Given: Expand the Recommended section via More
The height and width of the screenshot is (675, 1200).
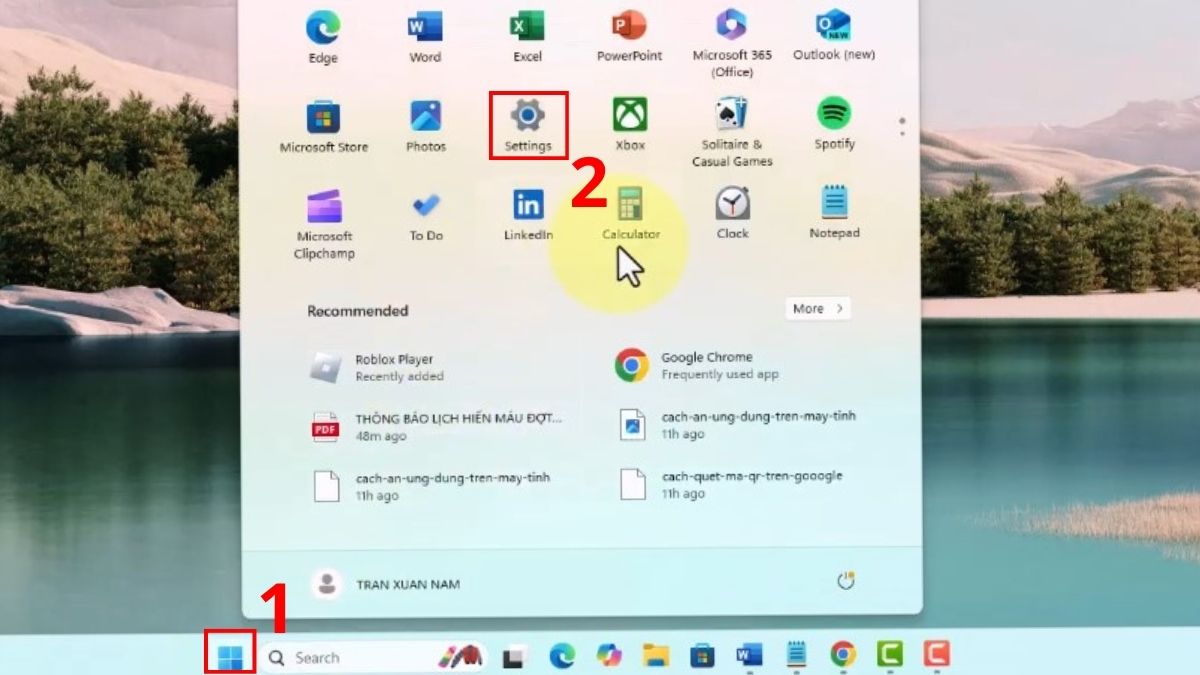Looking at the screenshot, I should pyautogui.click(x=816, y=309).
